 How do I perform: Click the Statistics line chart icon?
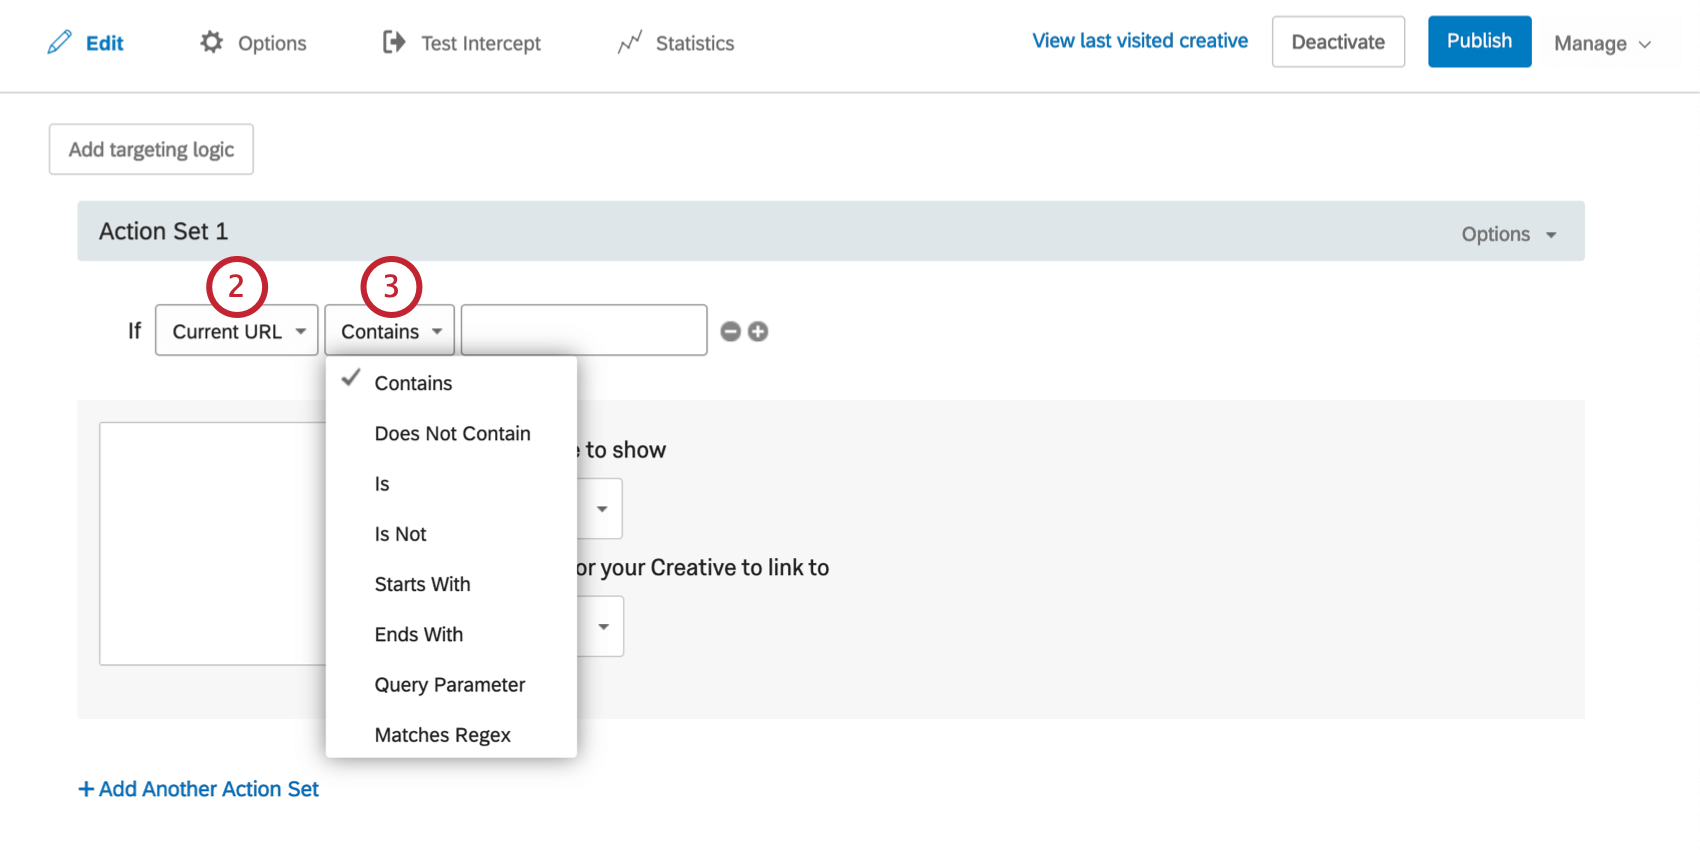click(x=629, y=42)
